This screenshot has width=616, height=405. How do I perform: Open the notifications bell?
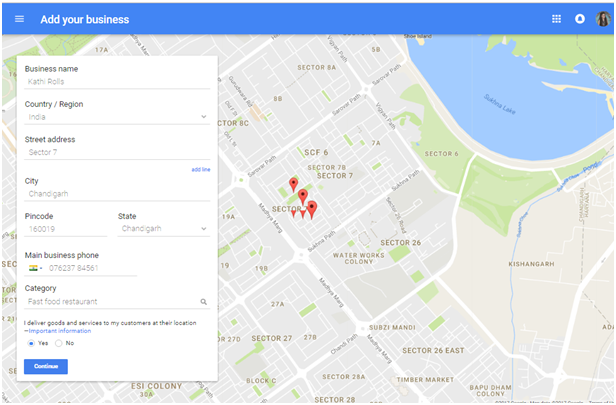click(x=579, y=19)
